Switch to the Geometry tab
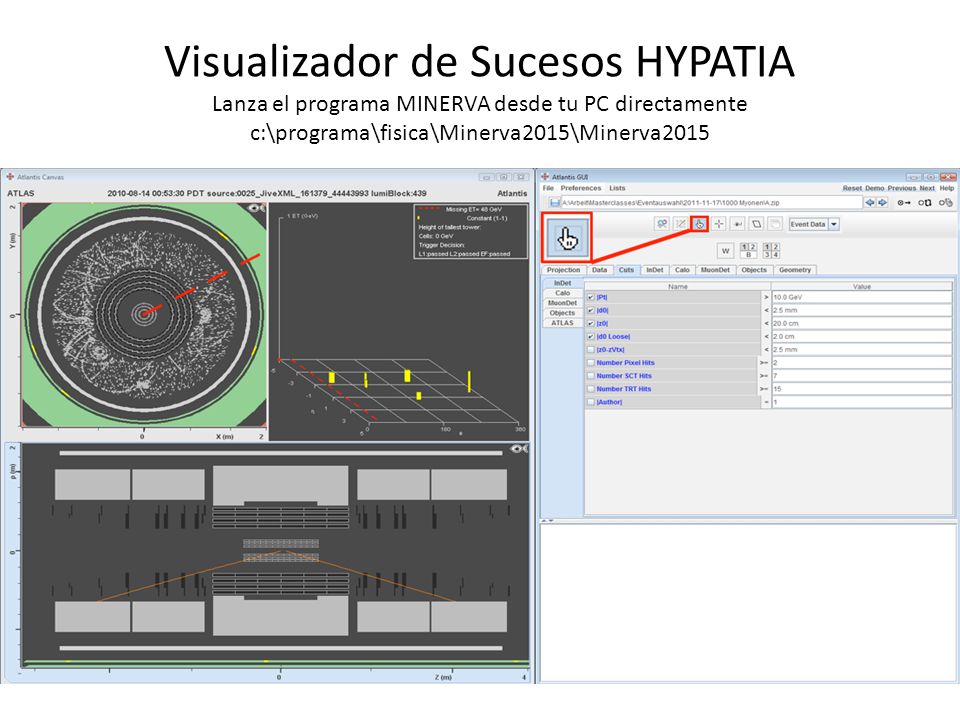 tap(795, 270)
